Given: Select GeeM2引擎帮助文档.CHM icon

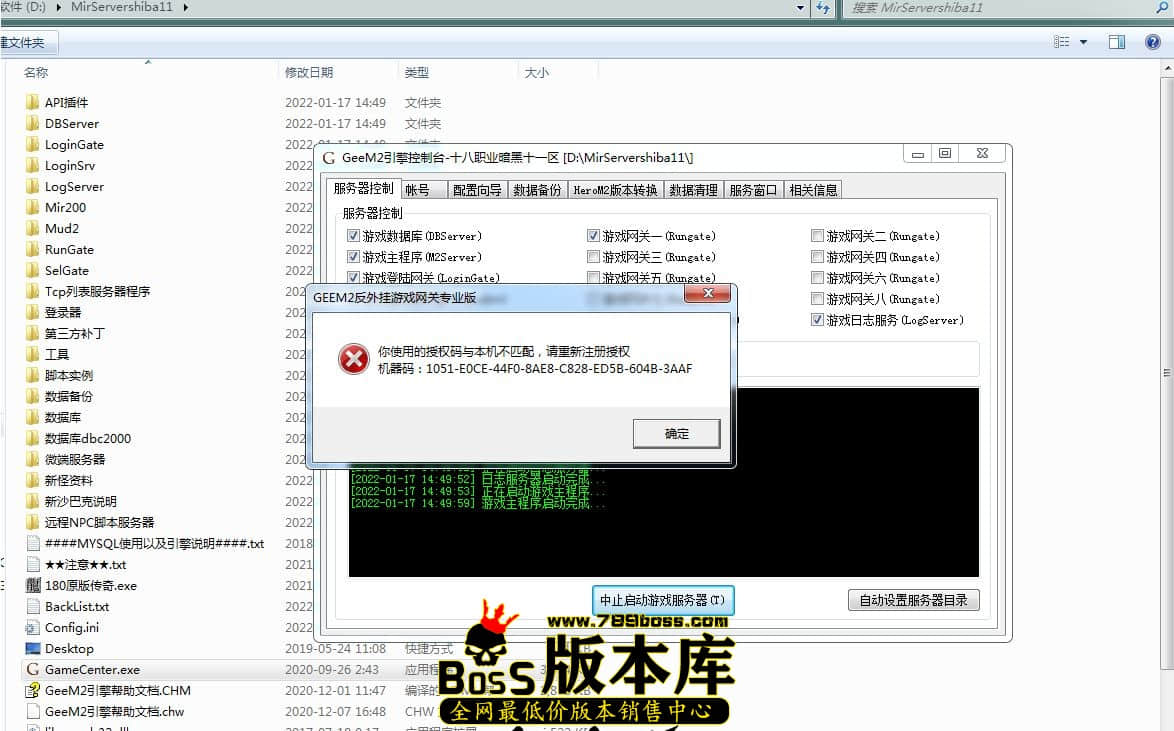Looking at the screenshot, I should click(x=32, y=690).
